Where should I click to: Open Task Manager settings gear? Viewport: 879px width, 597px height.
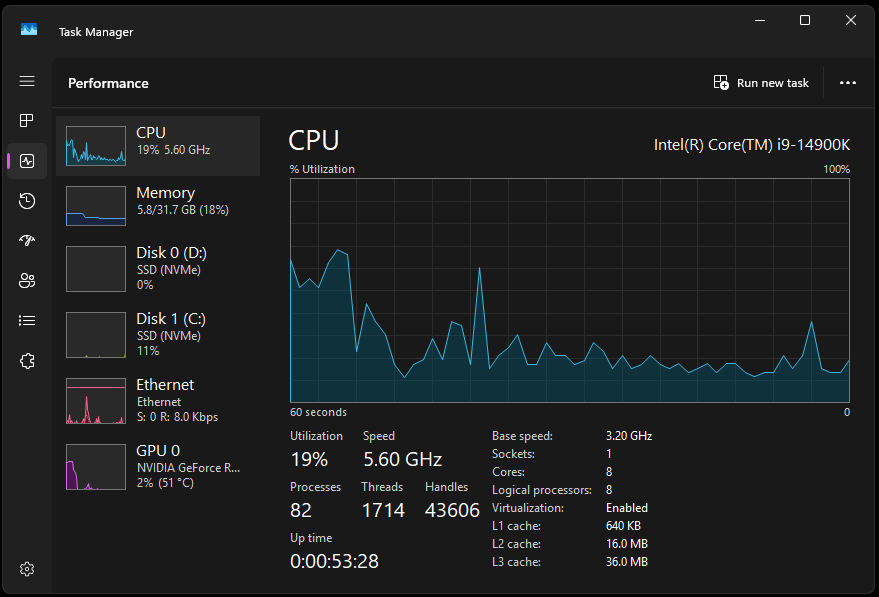pos(27,569)
